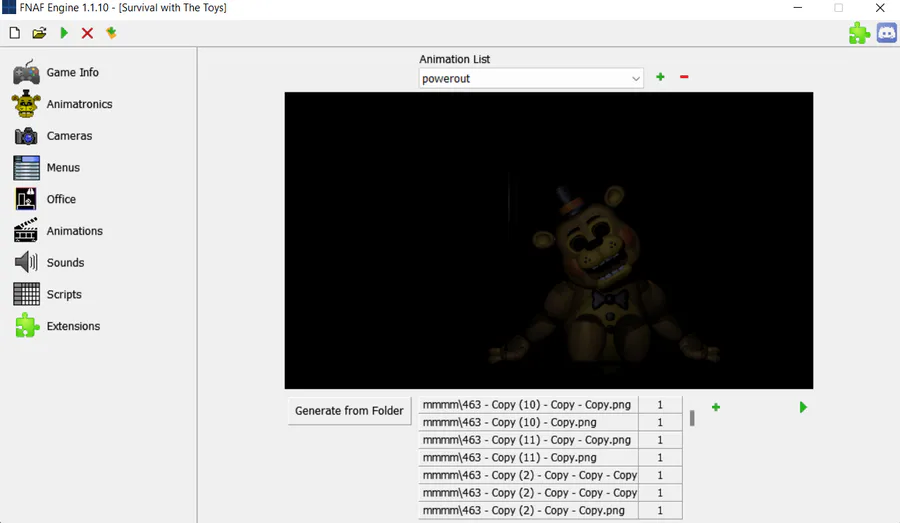This screenshot has width=900, height=523.
Task: Click the animation preview image of the animatronic
Action: point(549,240)
